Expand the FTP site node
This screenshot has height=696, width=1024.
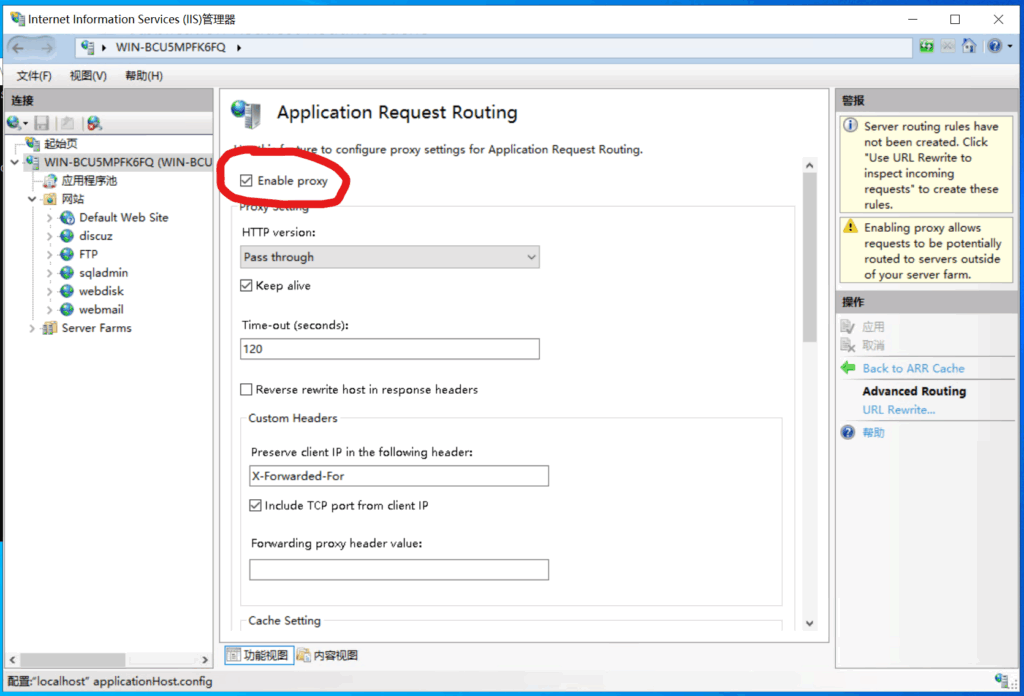pyautogui.click(x=50, y=254)
